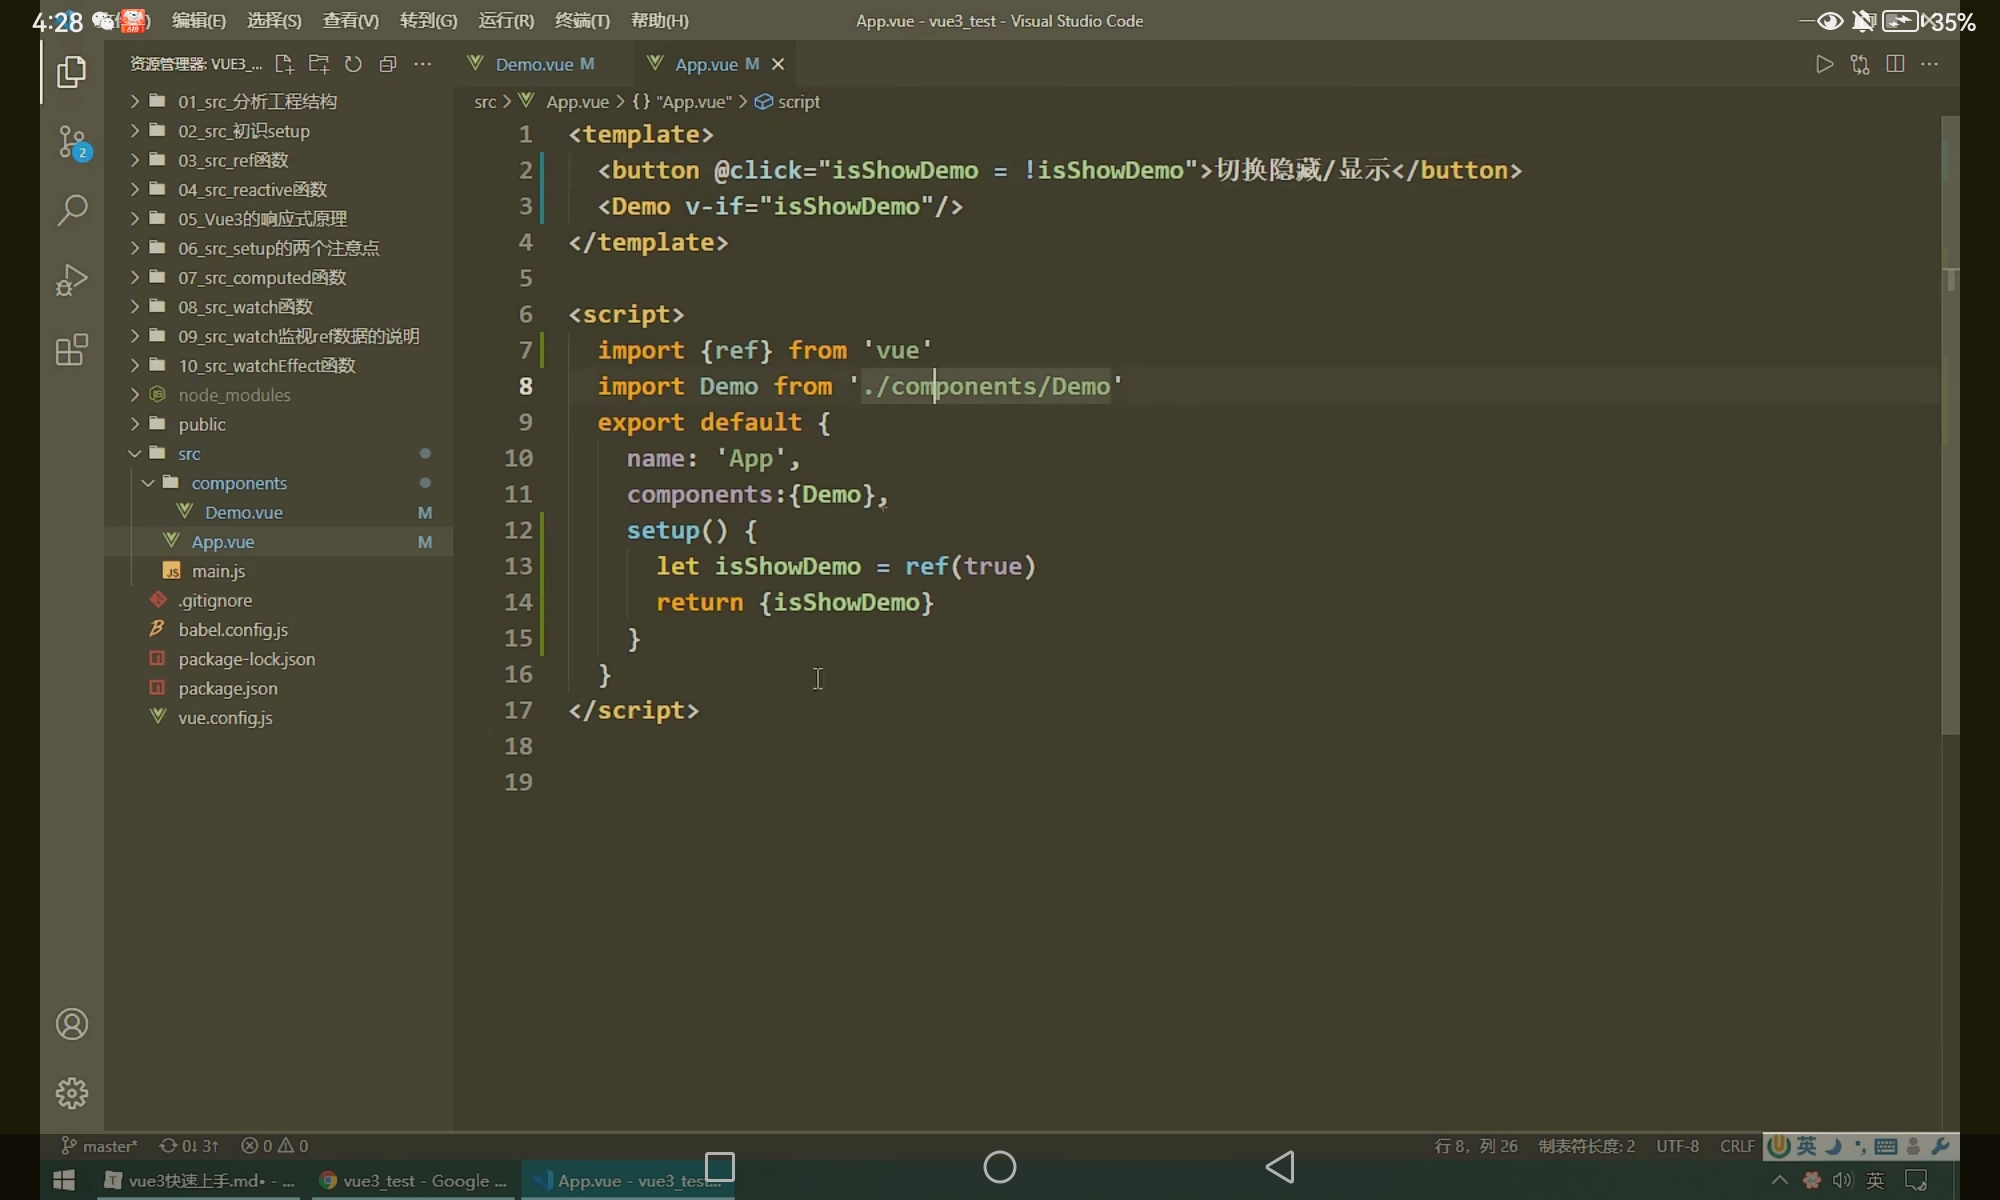
Task: Click the Split Editor icon
Action: tap(1894, 64)
